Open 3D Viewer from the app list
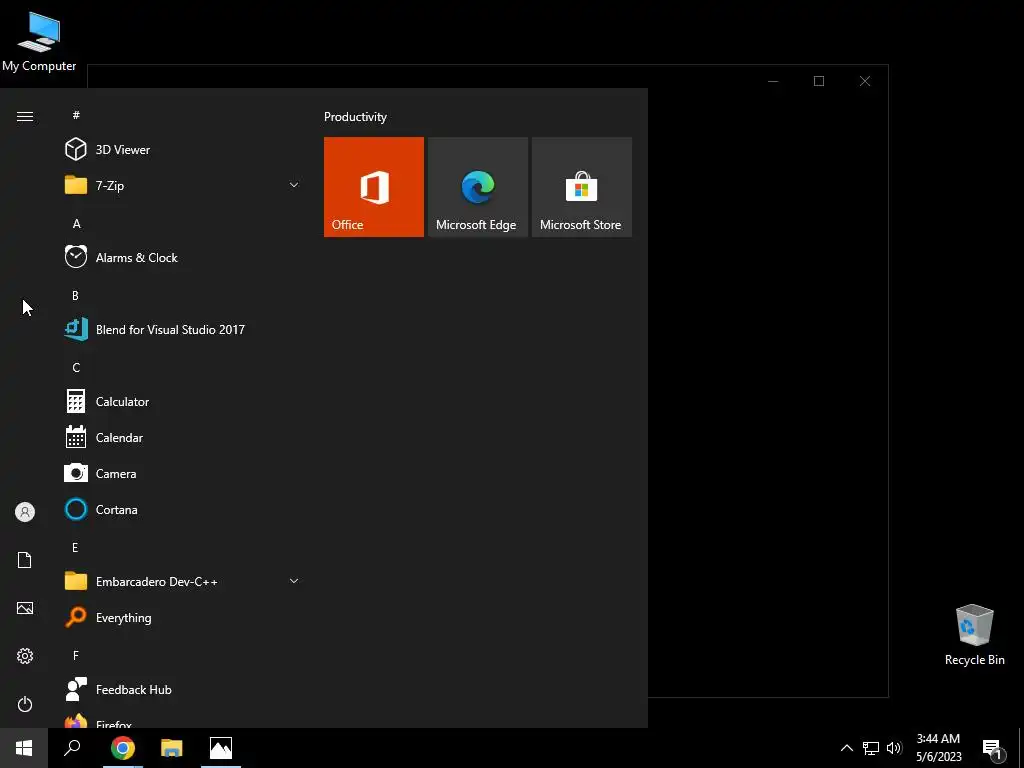 click(x=183, y=150)
